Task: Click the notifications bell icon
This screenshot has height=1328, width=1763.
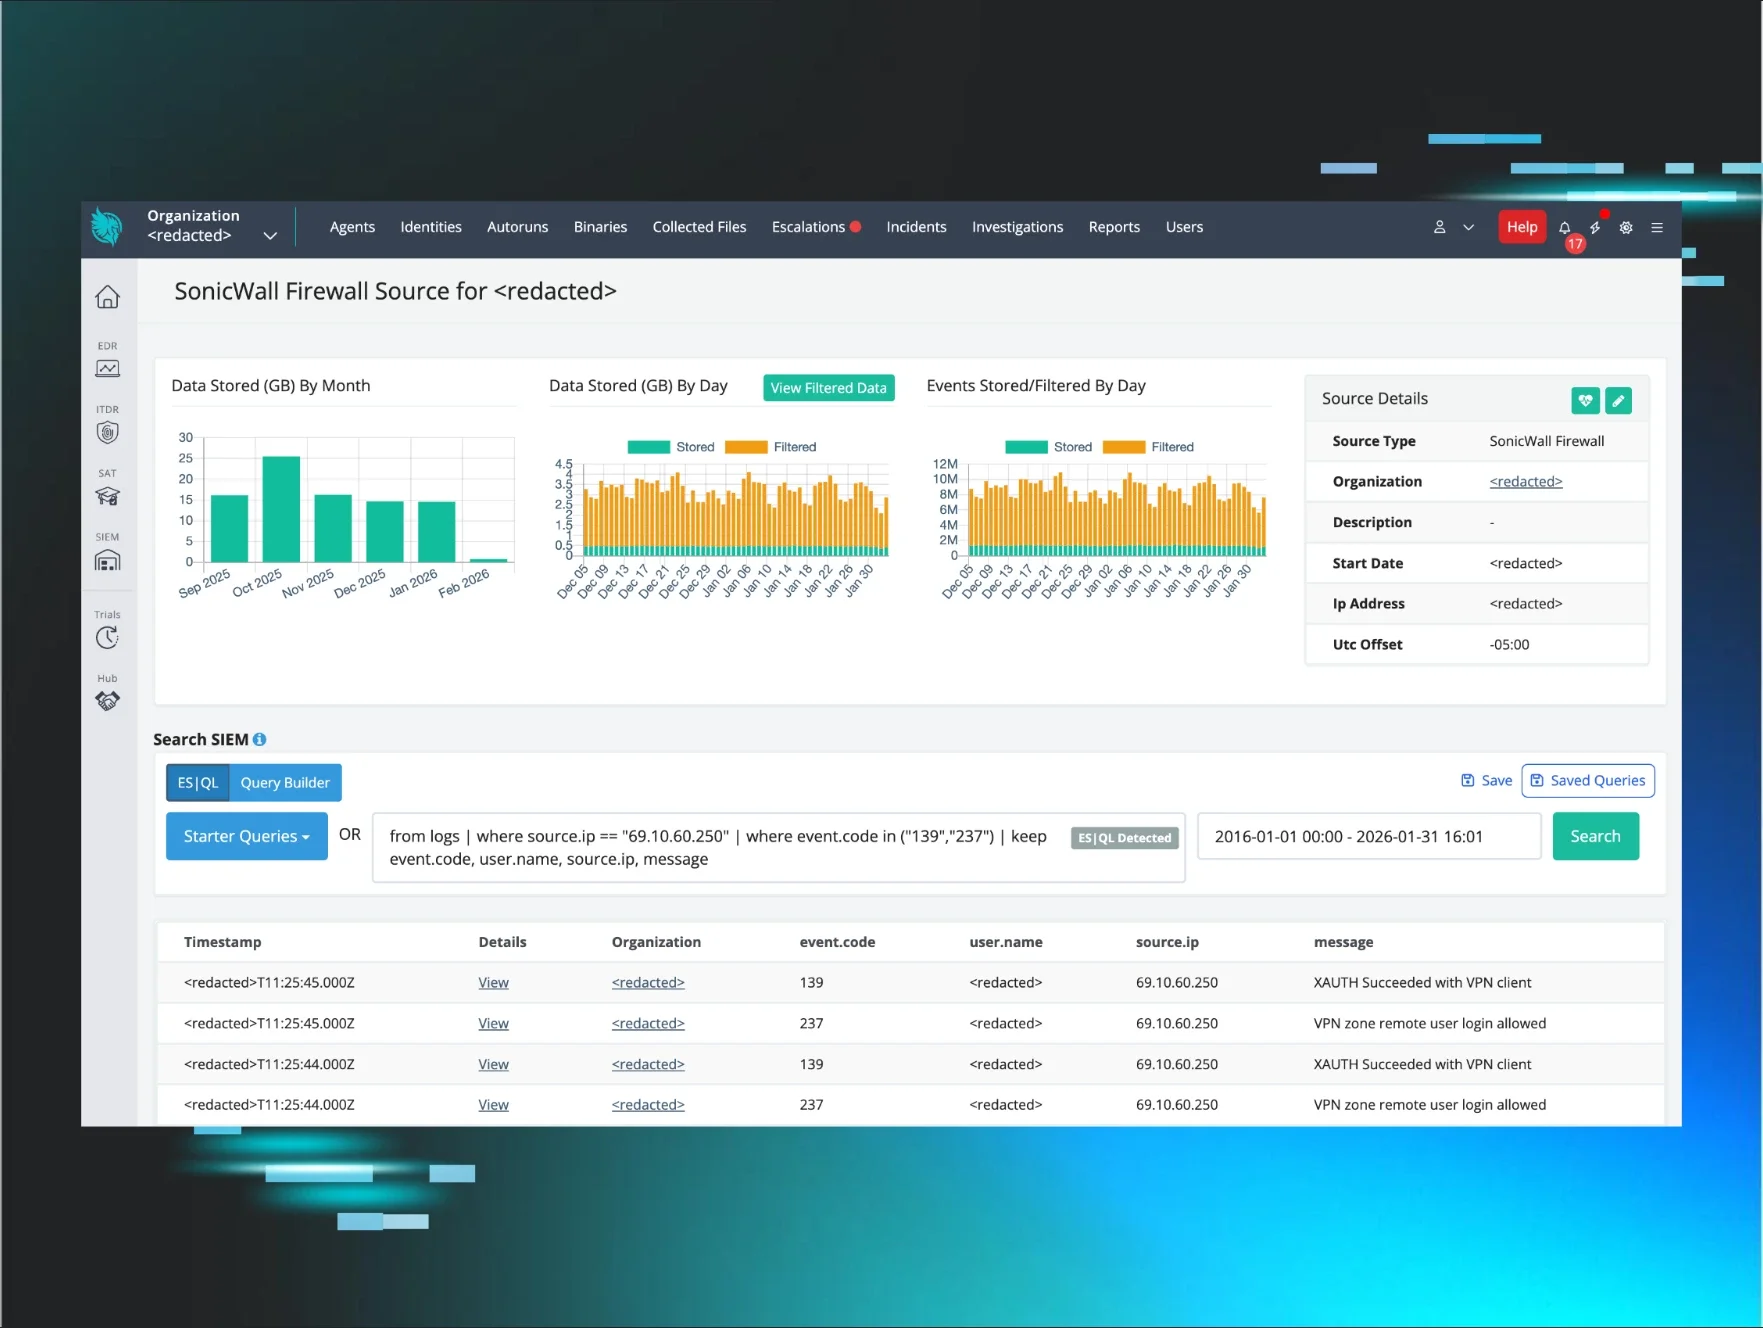Action: tap(1564, 228)
